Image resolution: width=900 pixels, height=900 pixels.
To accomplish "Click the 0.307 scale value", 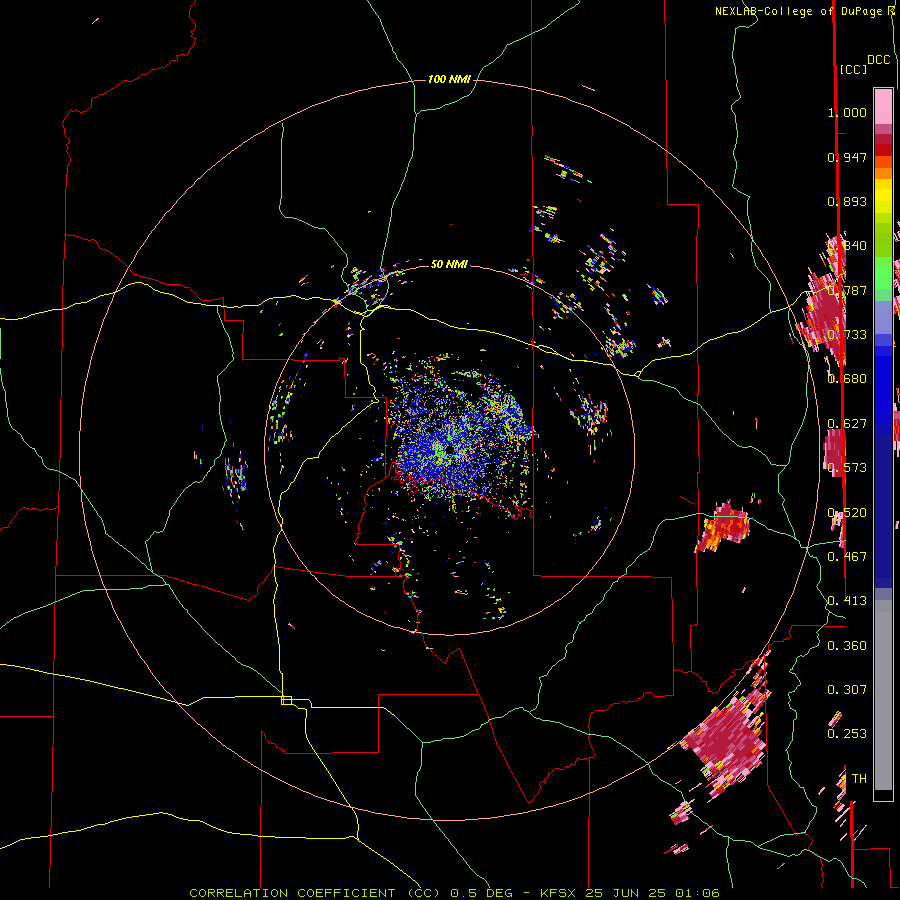I will [x=847, y=690].
